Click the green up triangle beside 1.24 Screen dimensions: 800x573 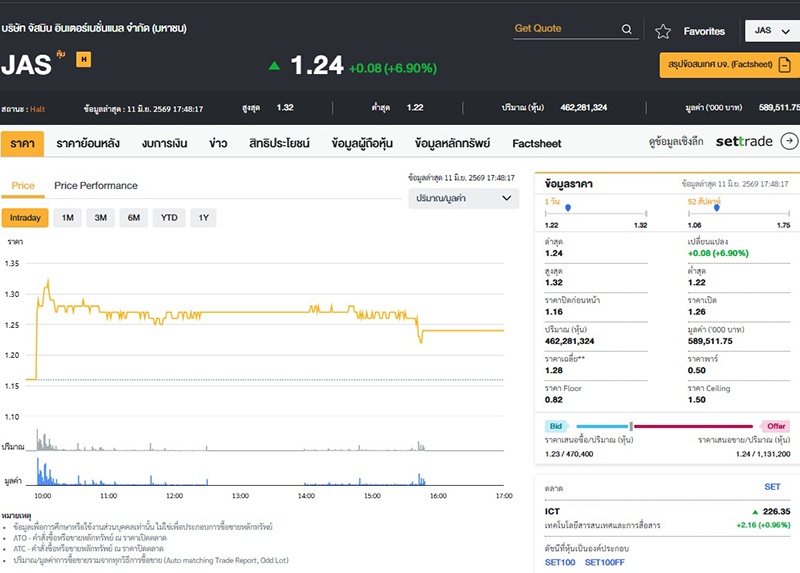click(274, 65)
